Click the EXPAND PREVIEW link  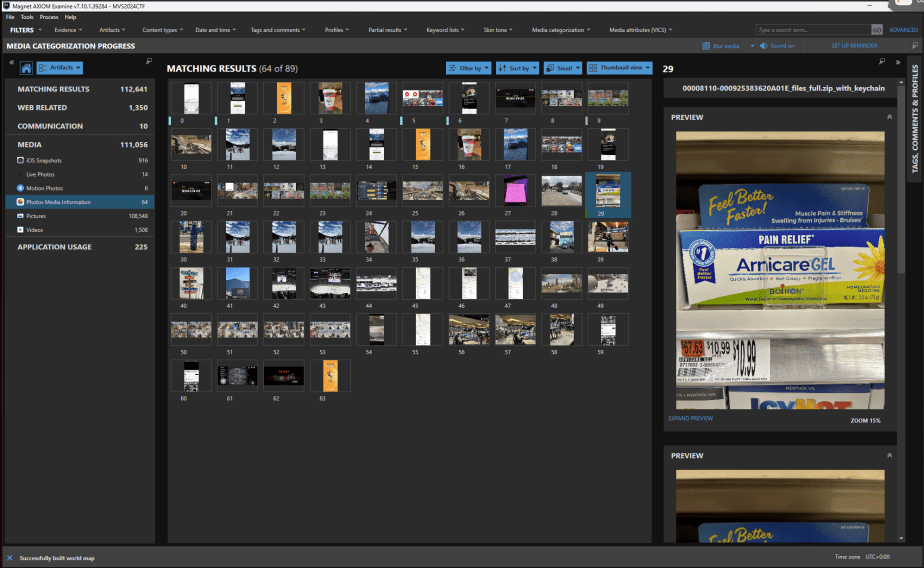tap(690, 418)
